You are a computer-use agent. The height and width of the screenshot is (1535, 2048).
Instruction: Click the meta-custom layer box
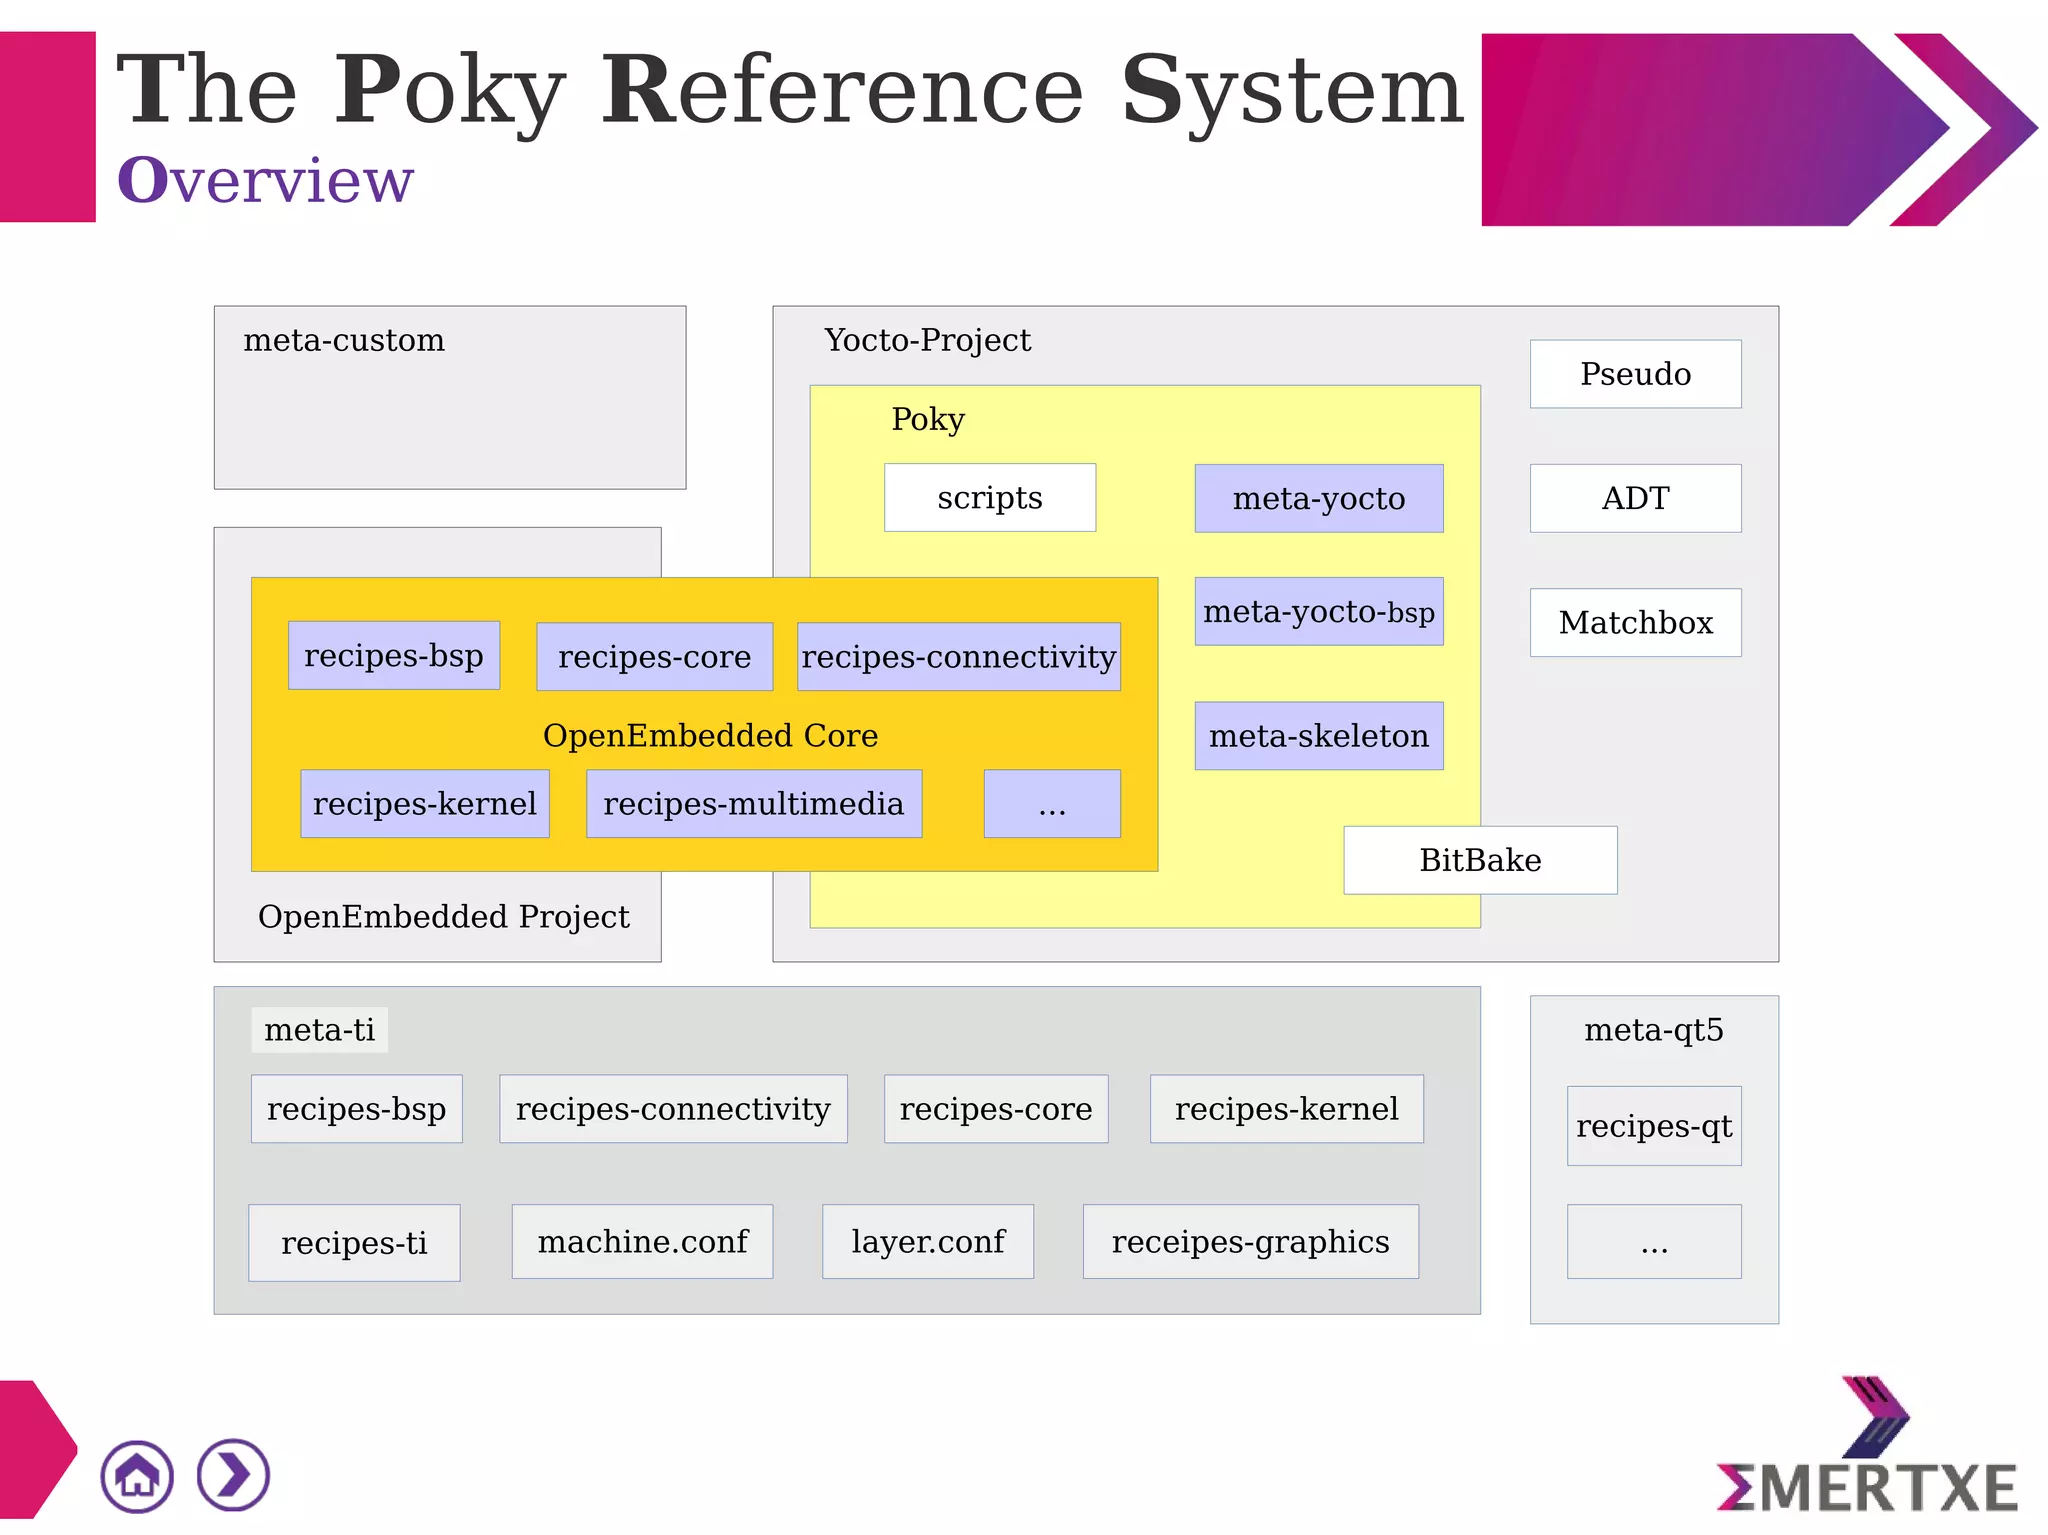coord(449,398)
